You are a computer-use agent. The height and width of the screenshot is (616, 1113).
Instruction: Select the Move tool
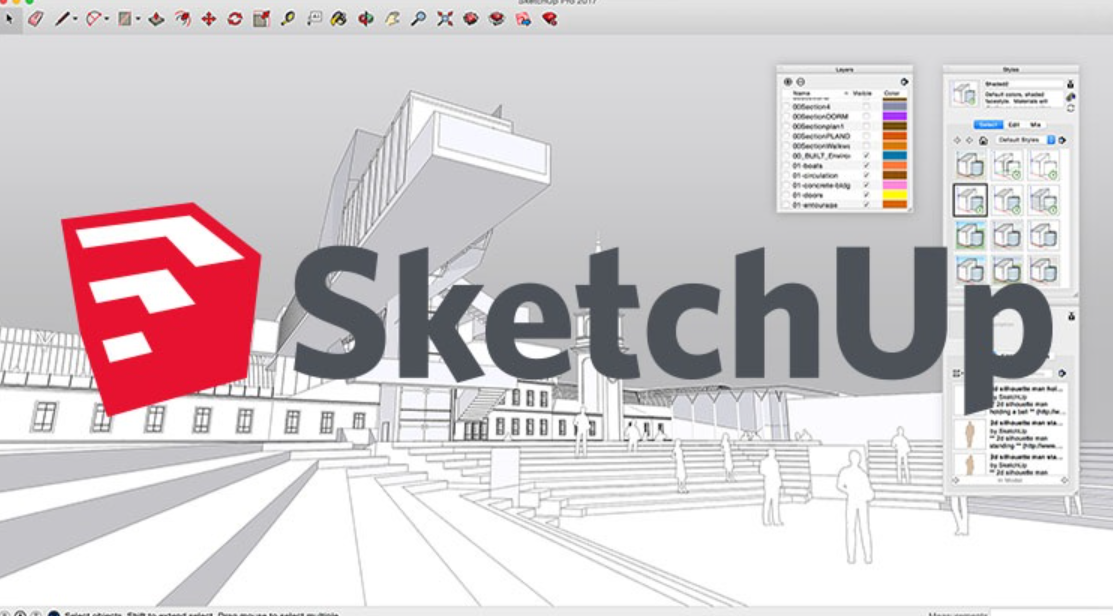pos(209,19)
